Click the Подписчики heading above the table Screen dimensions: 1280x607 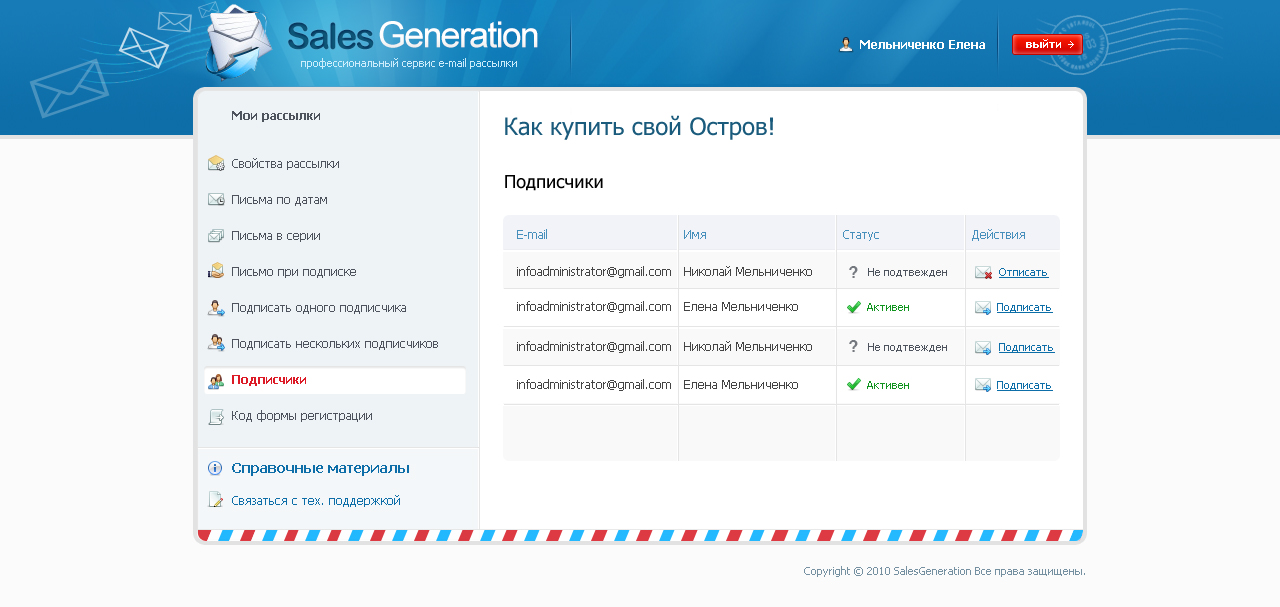553,182
